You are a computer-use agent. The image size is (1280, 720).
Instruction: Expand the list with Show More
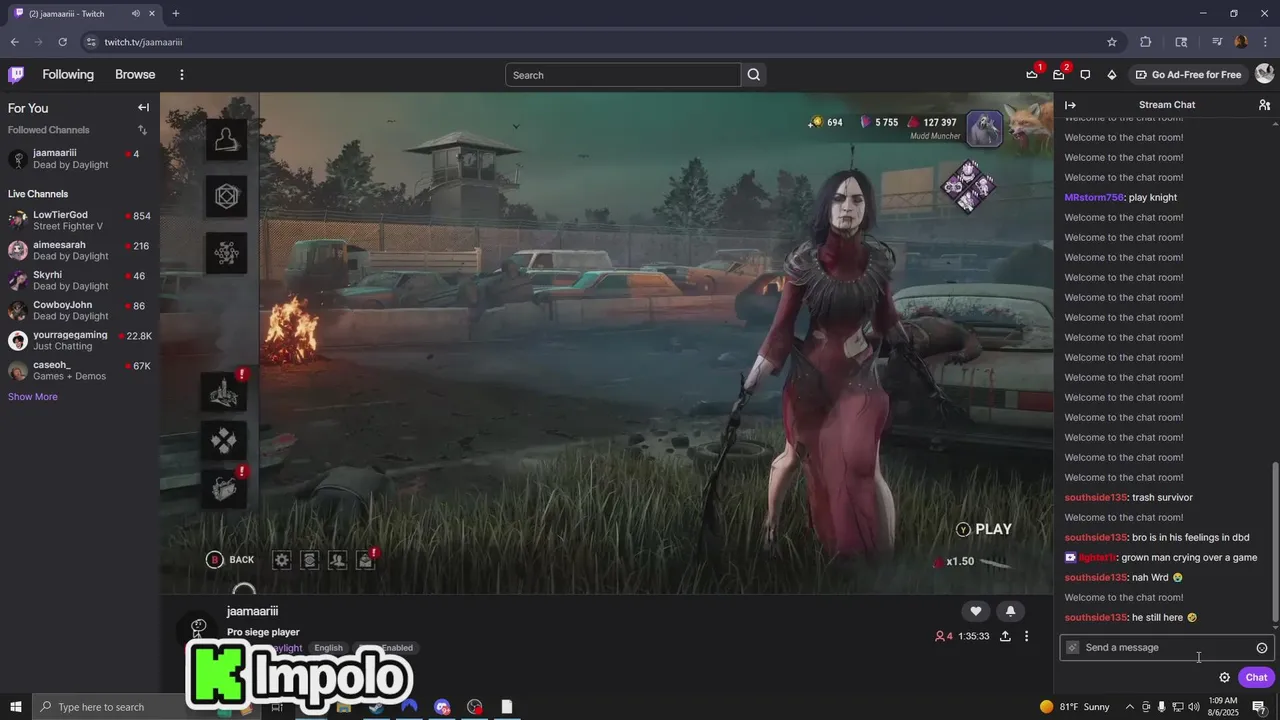tap(33, 397)
